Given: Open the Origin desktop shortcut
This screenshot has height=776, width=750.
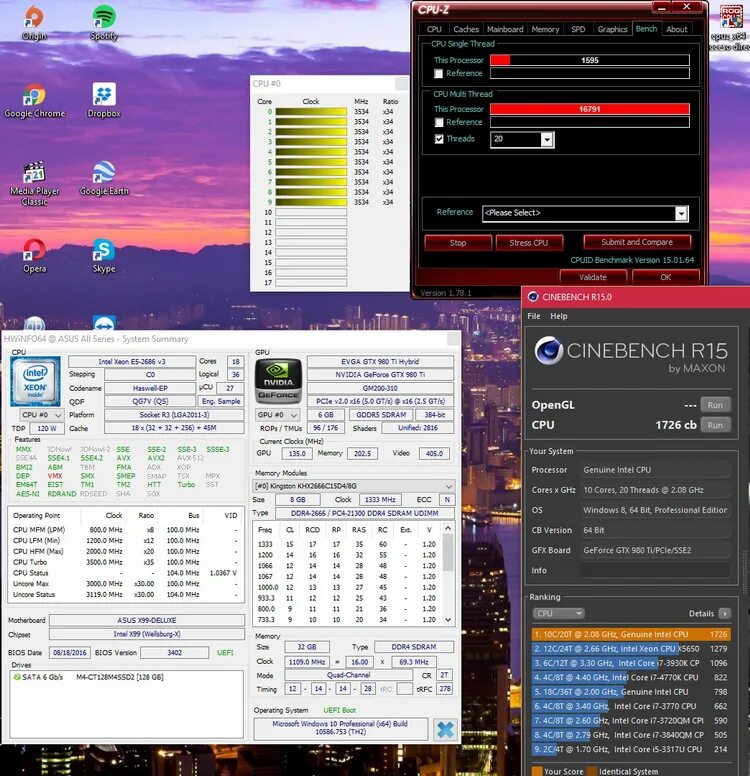Looking at the screenshot, I should point(34,23).
